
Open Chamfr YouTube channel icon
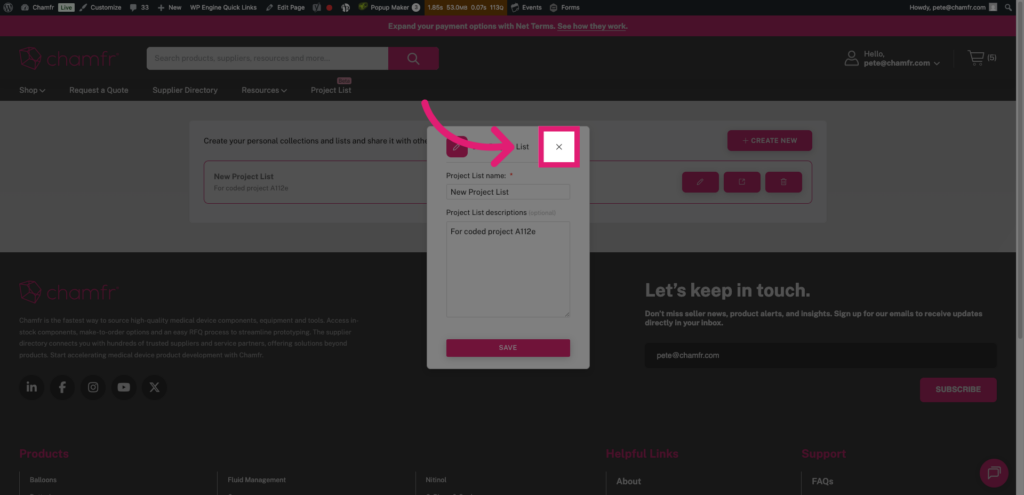pos(123,387)
